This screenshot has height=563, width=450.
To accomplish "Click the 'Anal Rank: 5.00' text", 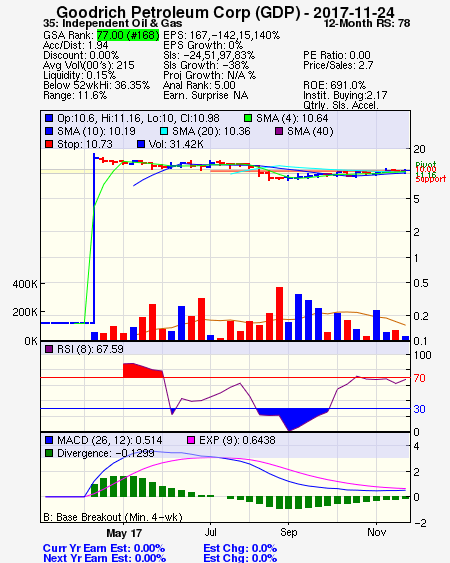I will click(199, 85).
